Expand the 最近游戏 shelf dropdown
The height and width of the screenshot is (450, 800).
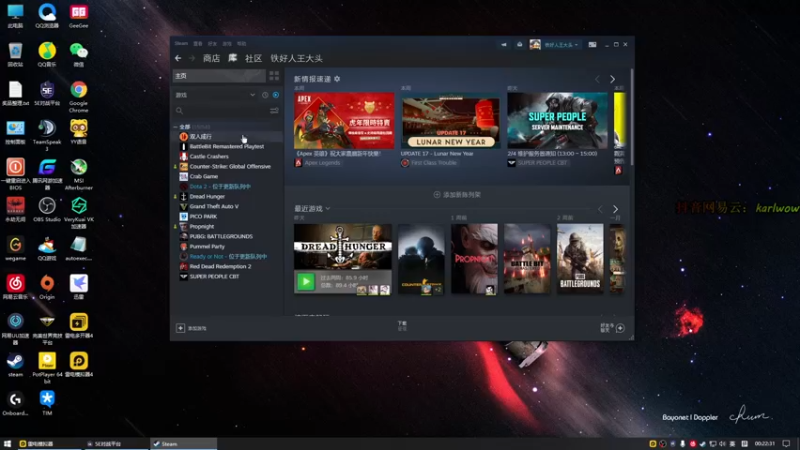coord(328,208)
